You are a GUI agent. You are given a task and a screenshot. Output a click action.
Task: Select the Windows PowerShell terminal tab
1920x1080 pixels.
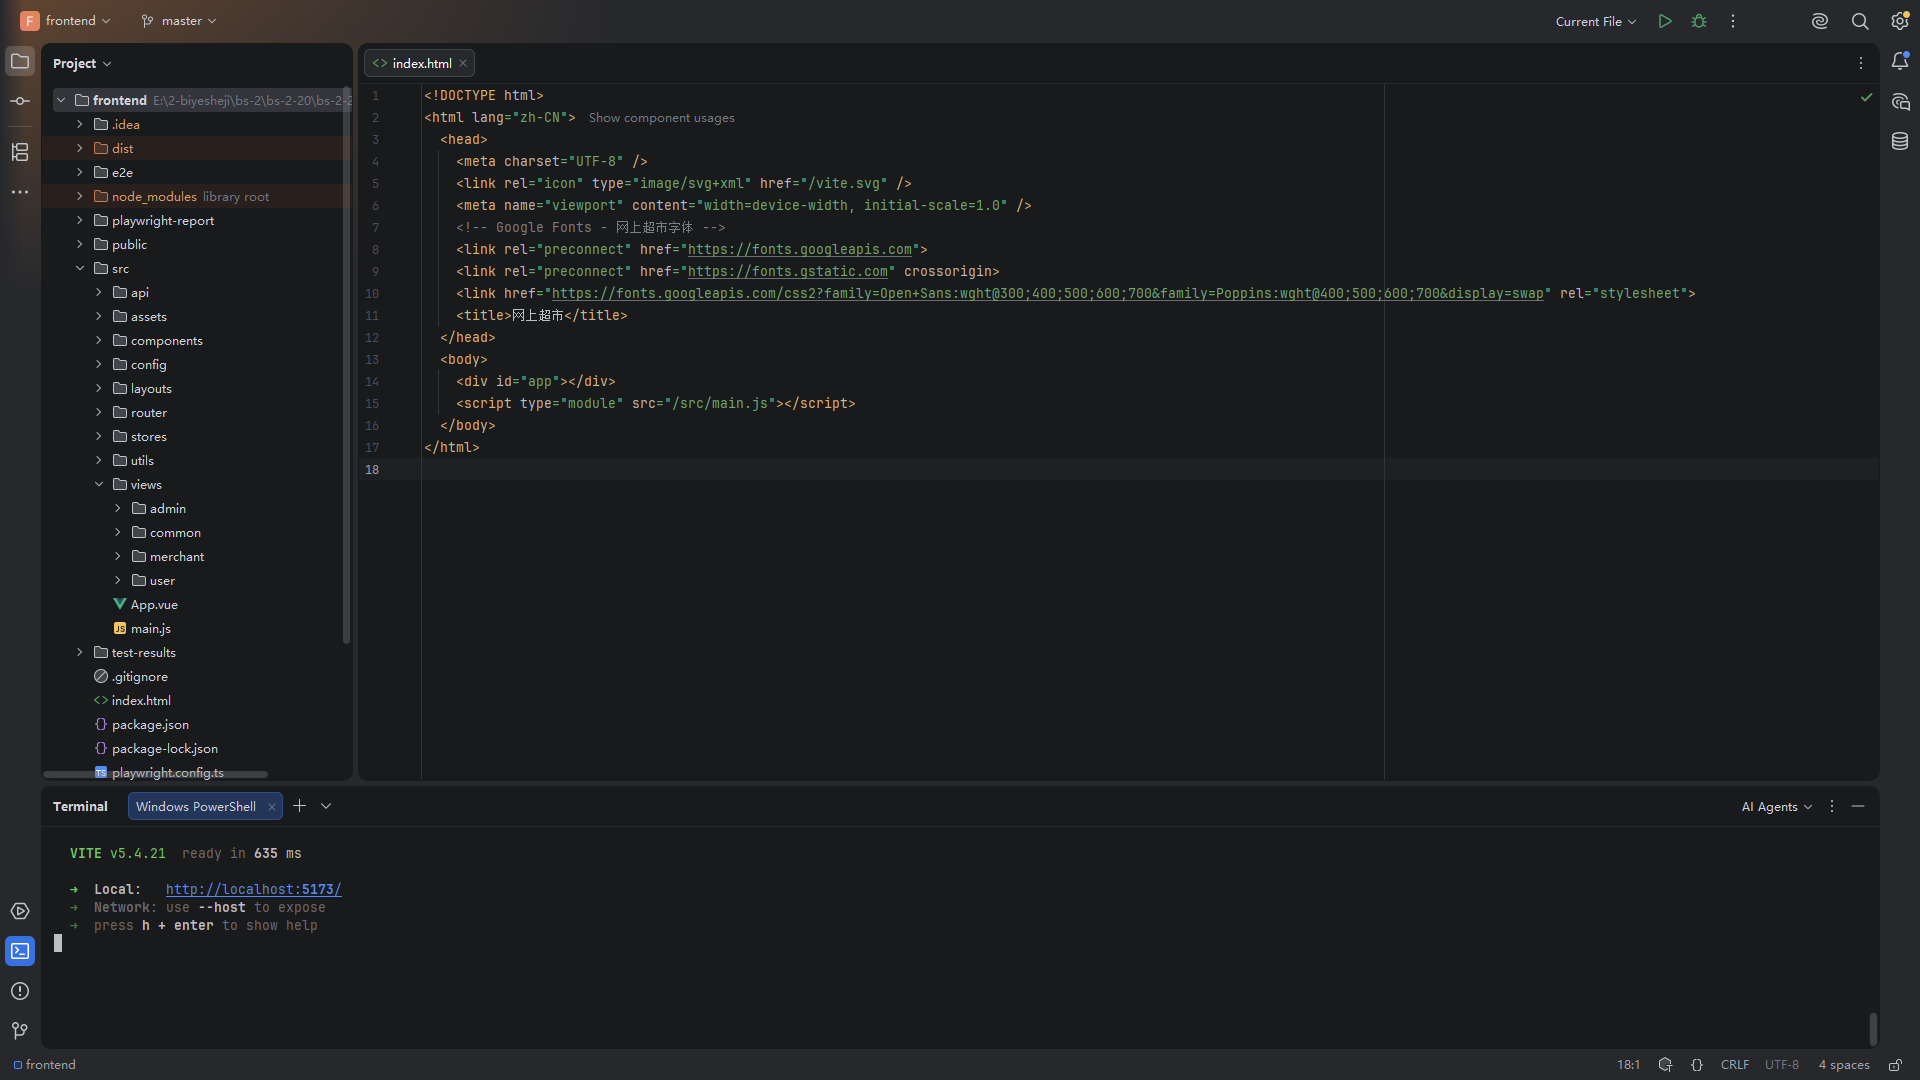click(x=196, y=807)
